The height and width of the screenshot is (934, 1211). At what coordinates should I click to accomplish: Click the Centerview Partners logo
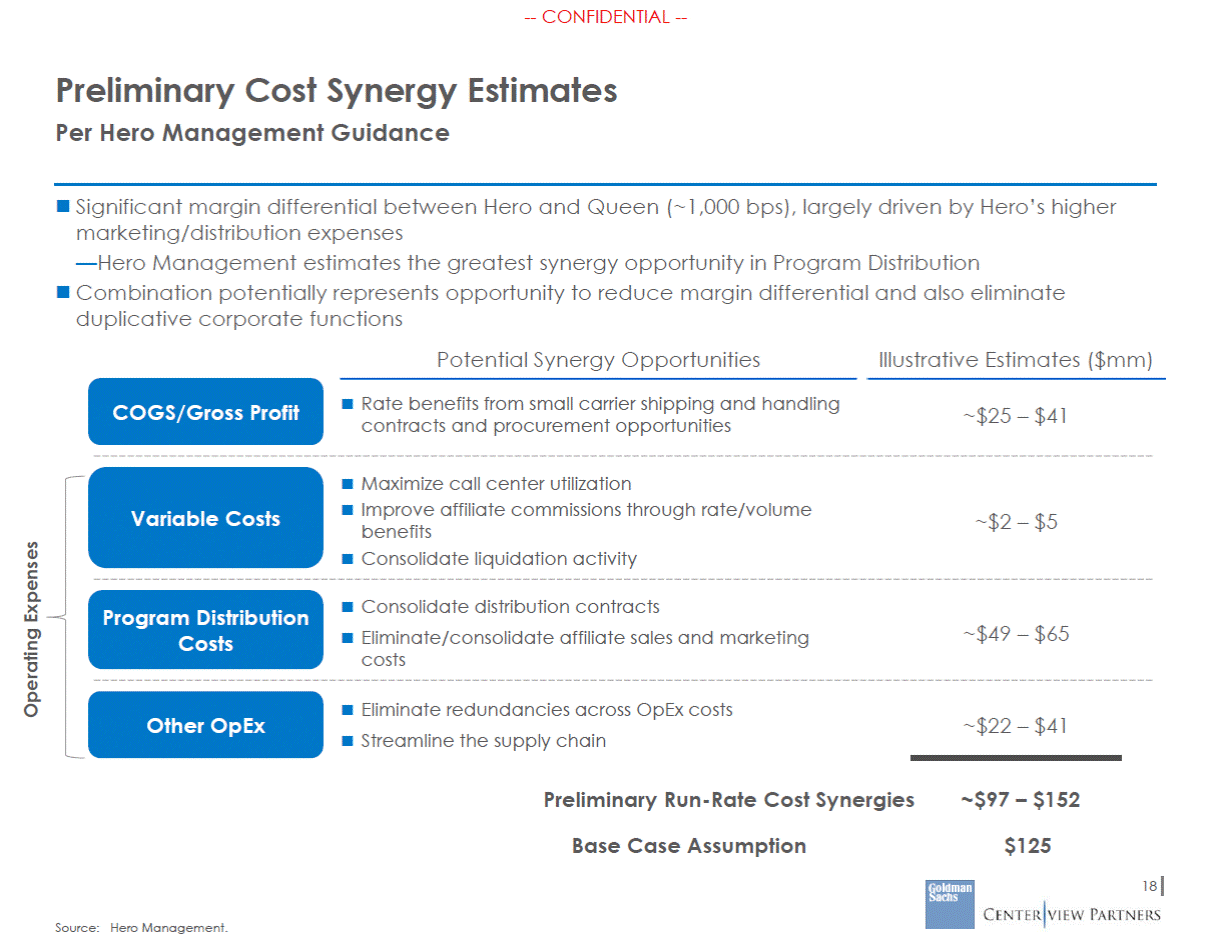point(1072,914)
